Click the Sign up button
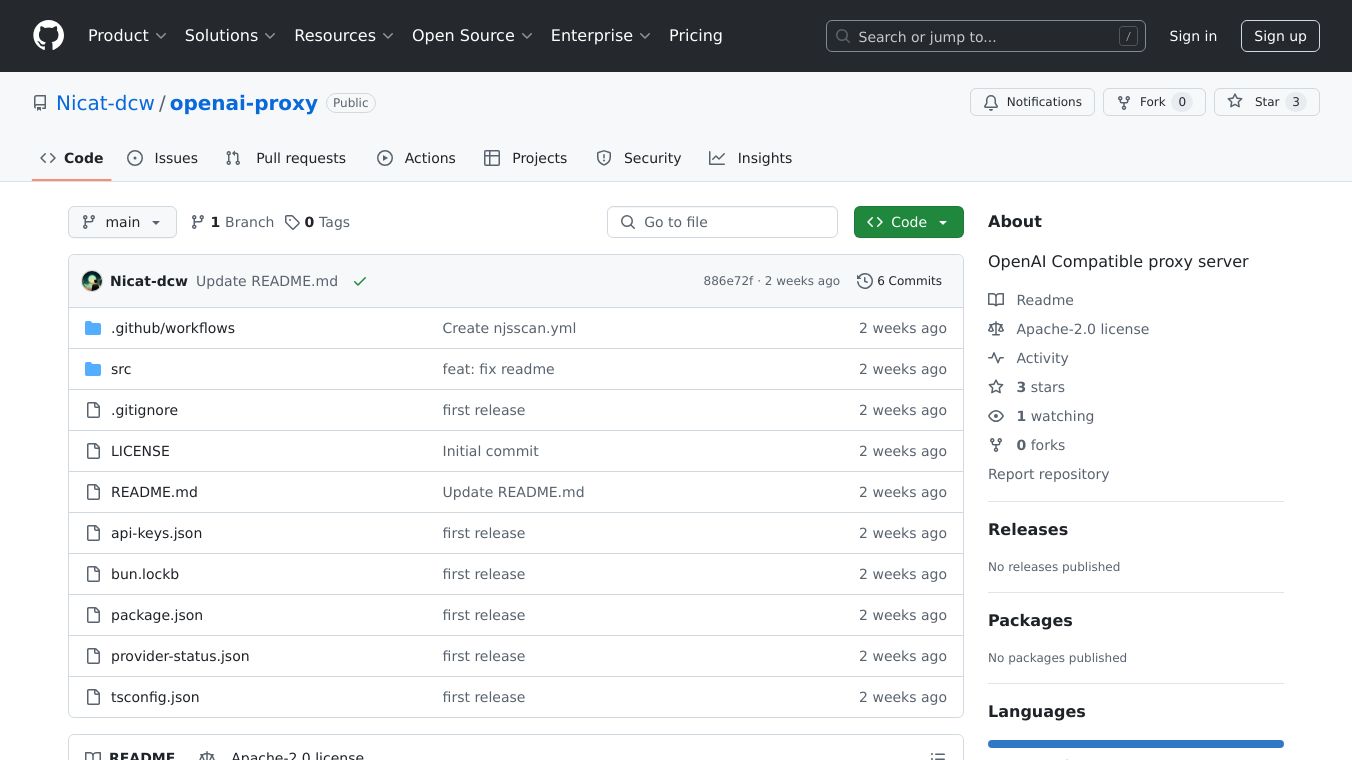The width and height of the screenshot is (1352, 760). (1280, 36)
